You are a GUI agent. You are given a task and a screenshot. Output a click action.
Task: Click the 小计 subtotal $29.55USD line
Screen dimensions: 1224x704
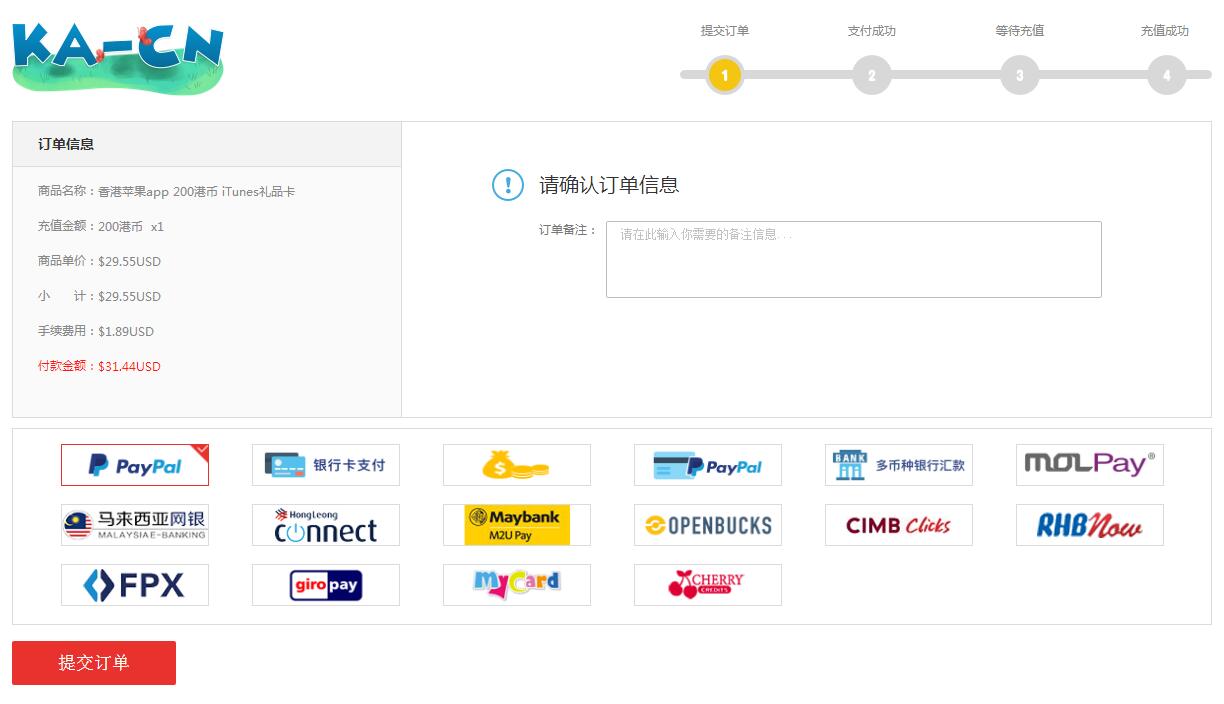pos(99,297)
